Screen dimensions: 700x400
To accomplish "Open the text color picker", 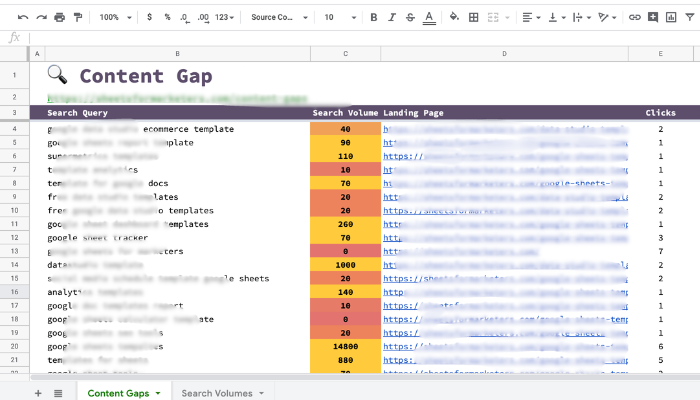I will coord(429,18).
